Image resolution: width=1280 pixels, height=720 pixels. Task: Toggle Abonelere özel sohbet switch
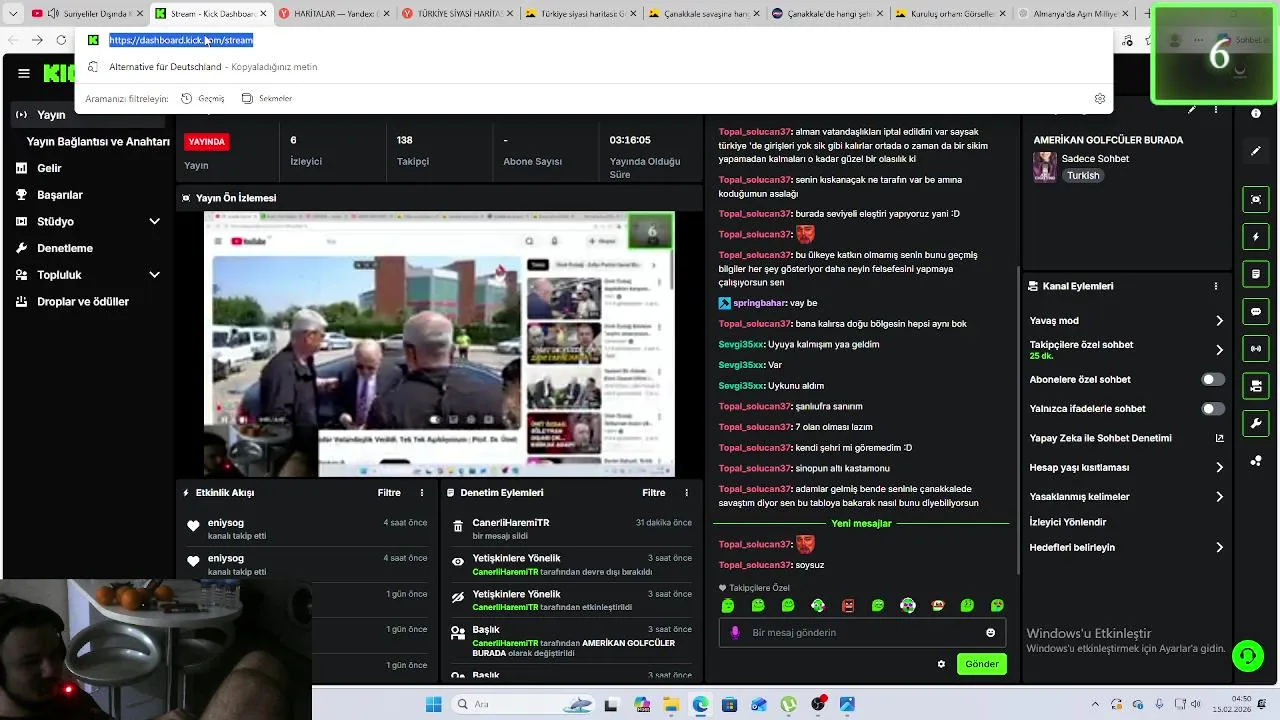coord(1213,380)
